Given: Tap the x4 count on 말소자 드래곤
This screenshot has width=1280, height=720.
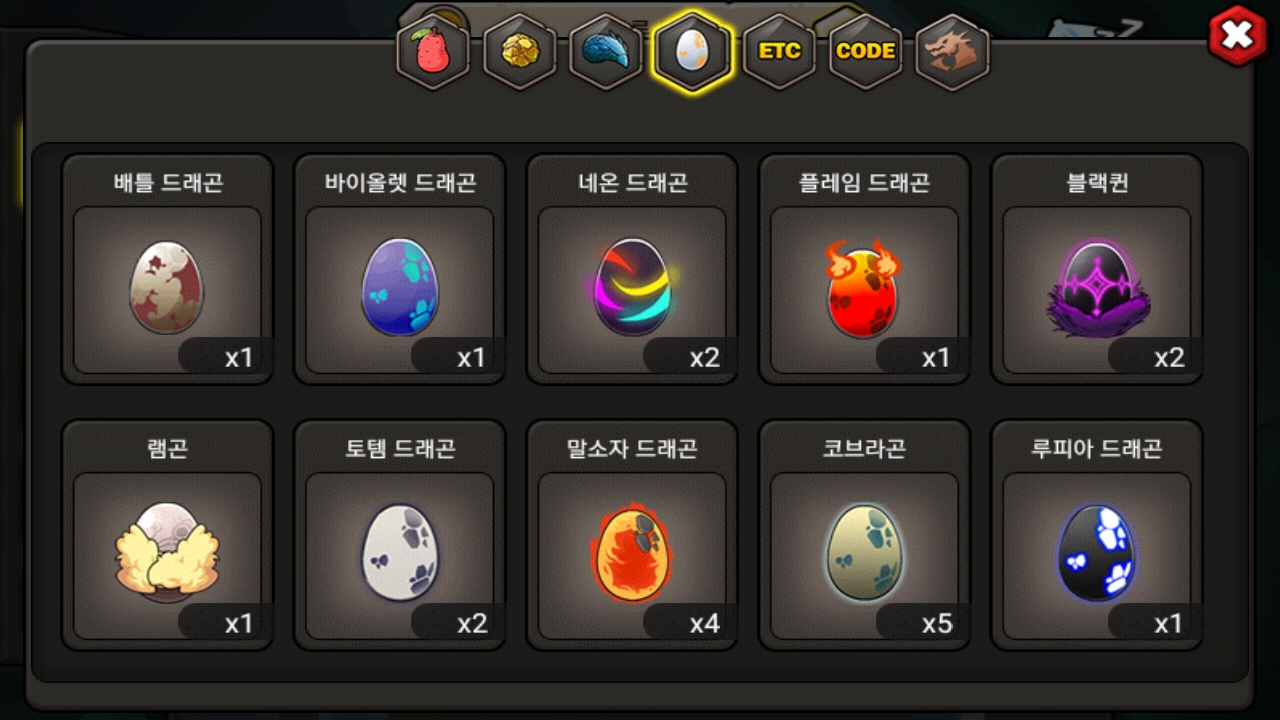Looking at the screenshot, I should [x=705, y=624].
